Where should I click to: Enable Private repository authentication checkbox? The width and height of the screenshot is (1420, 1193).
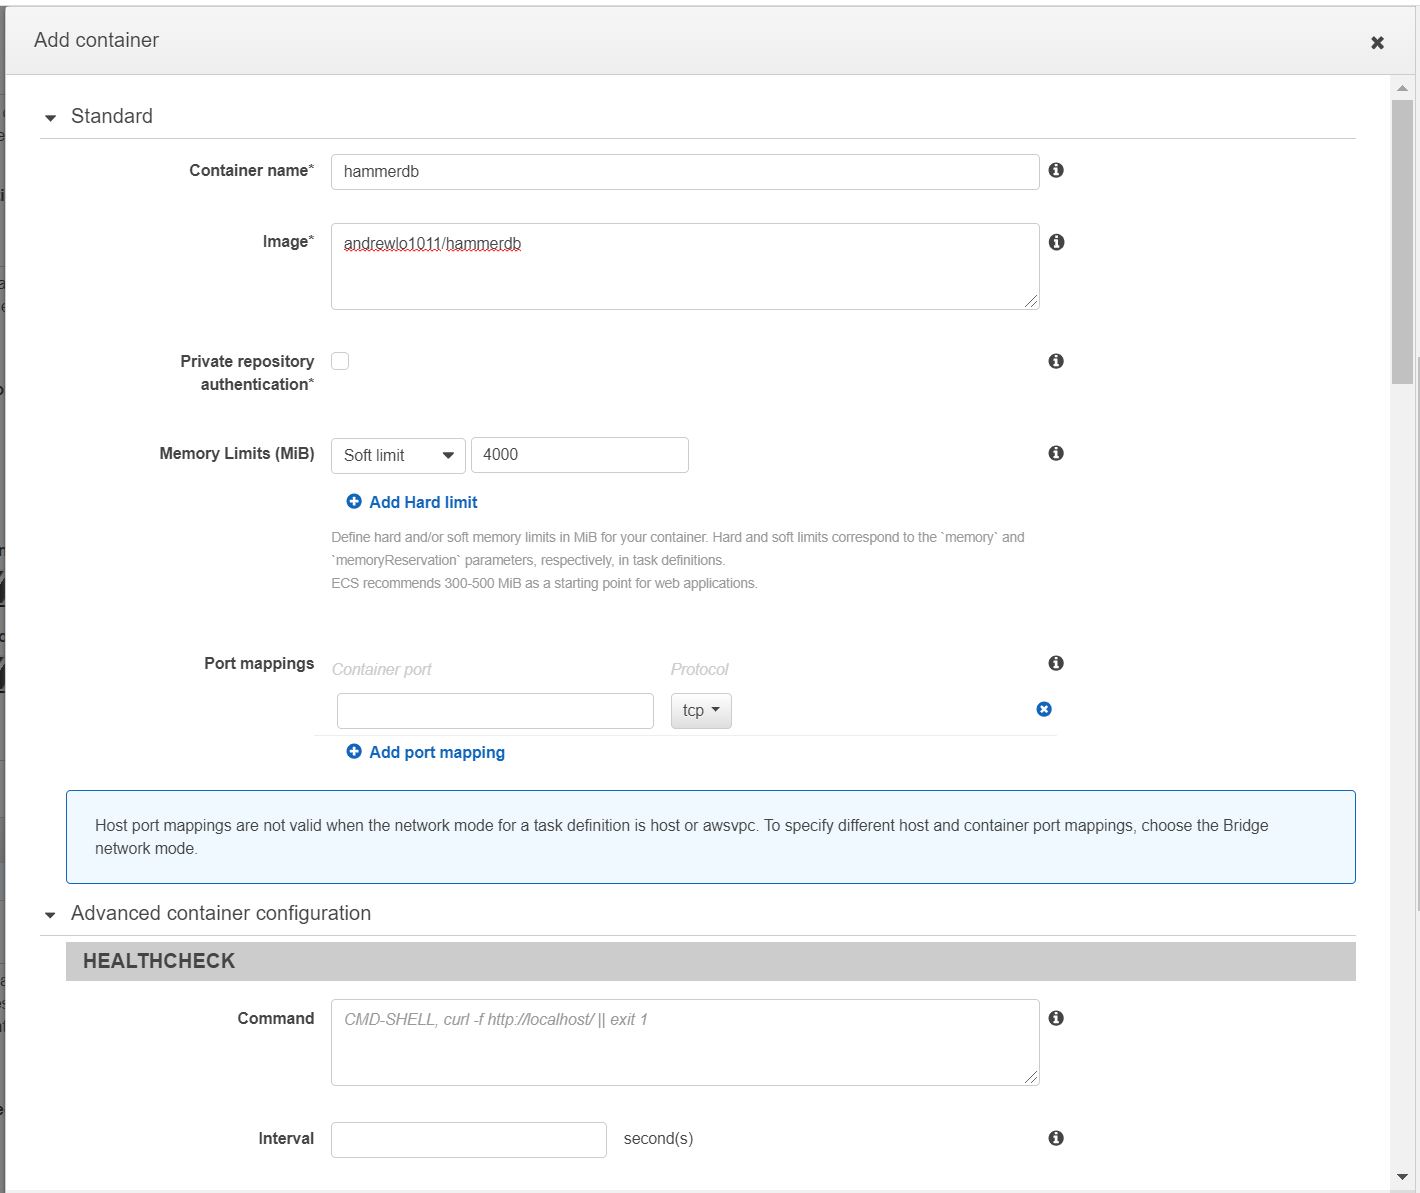click(340, 361)
